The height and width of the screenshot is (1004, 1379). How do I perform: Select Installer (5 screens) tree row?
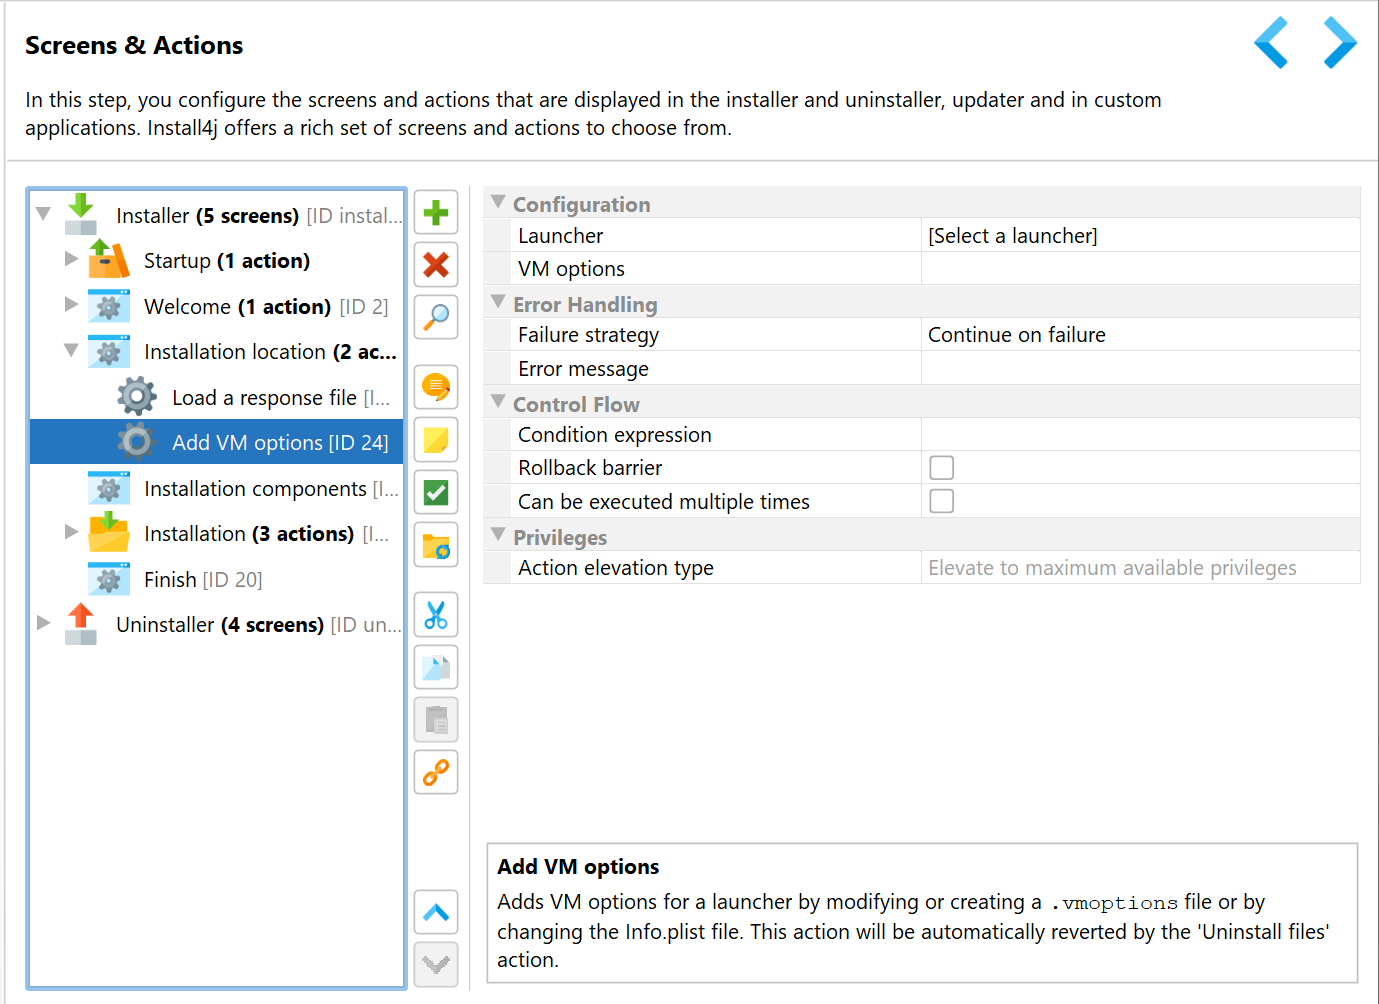[216, 215]
